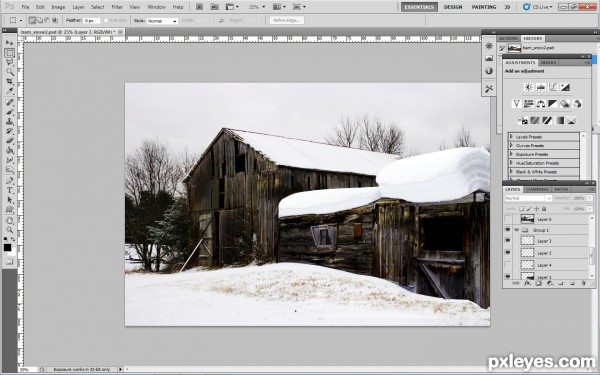
Task: Select the Quick Selection tool
Action: point(10,72)
